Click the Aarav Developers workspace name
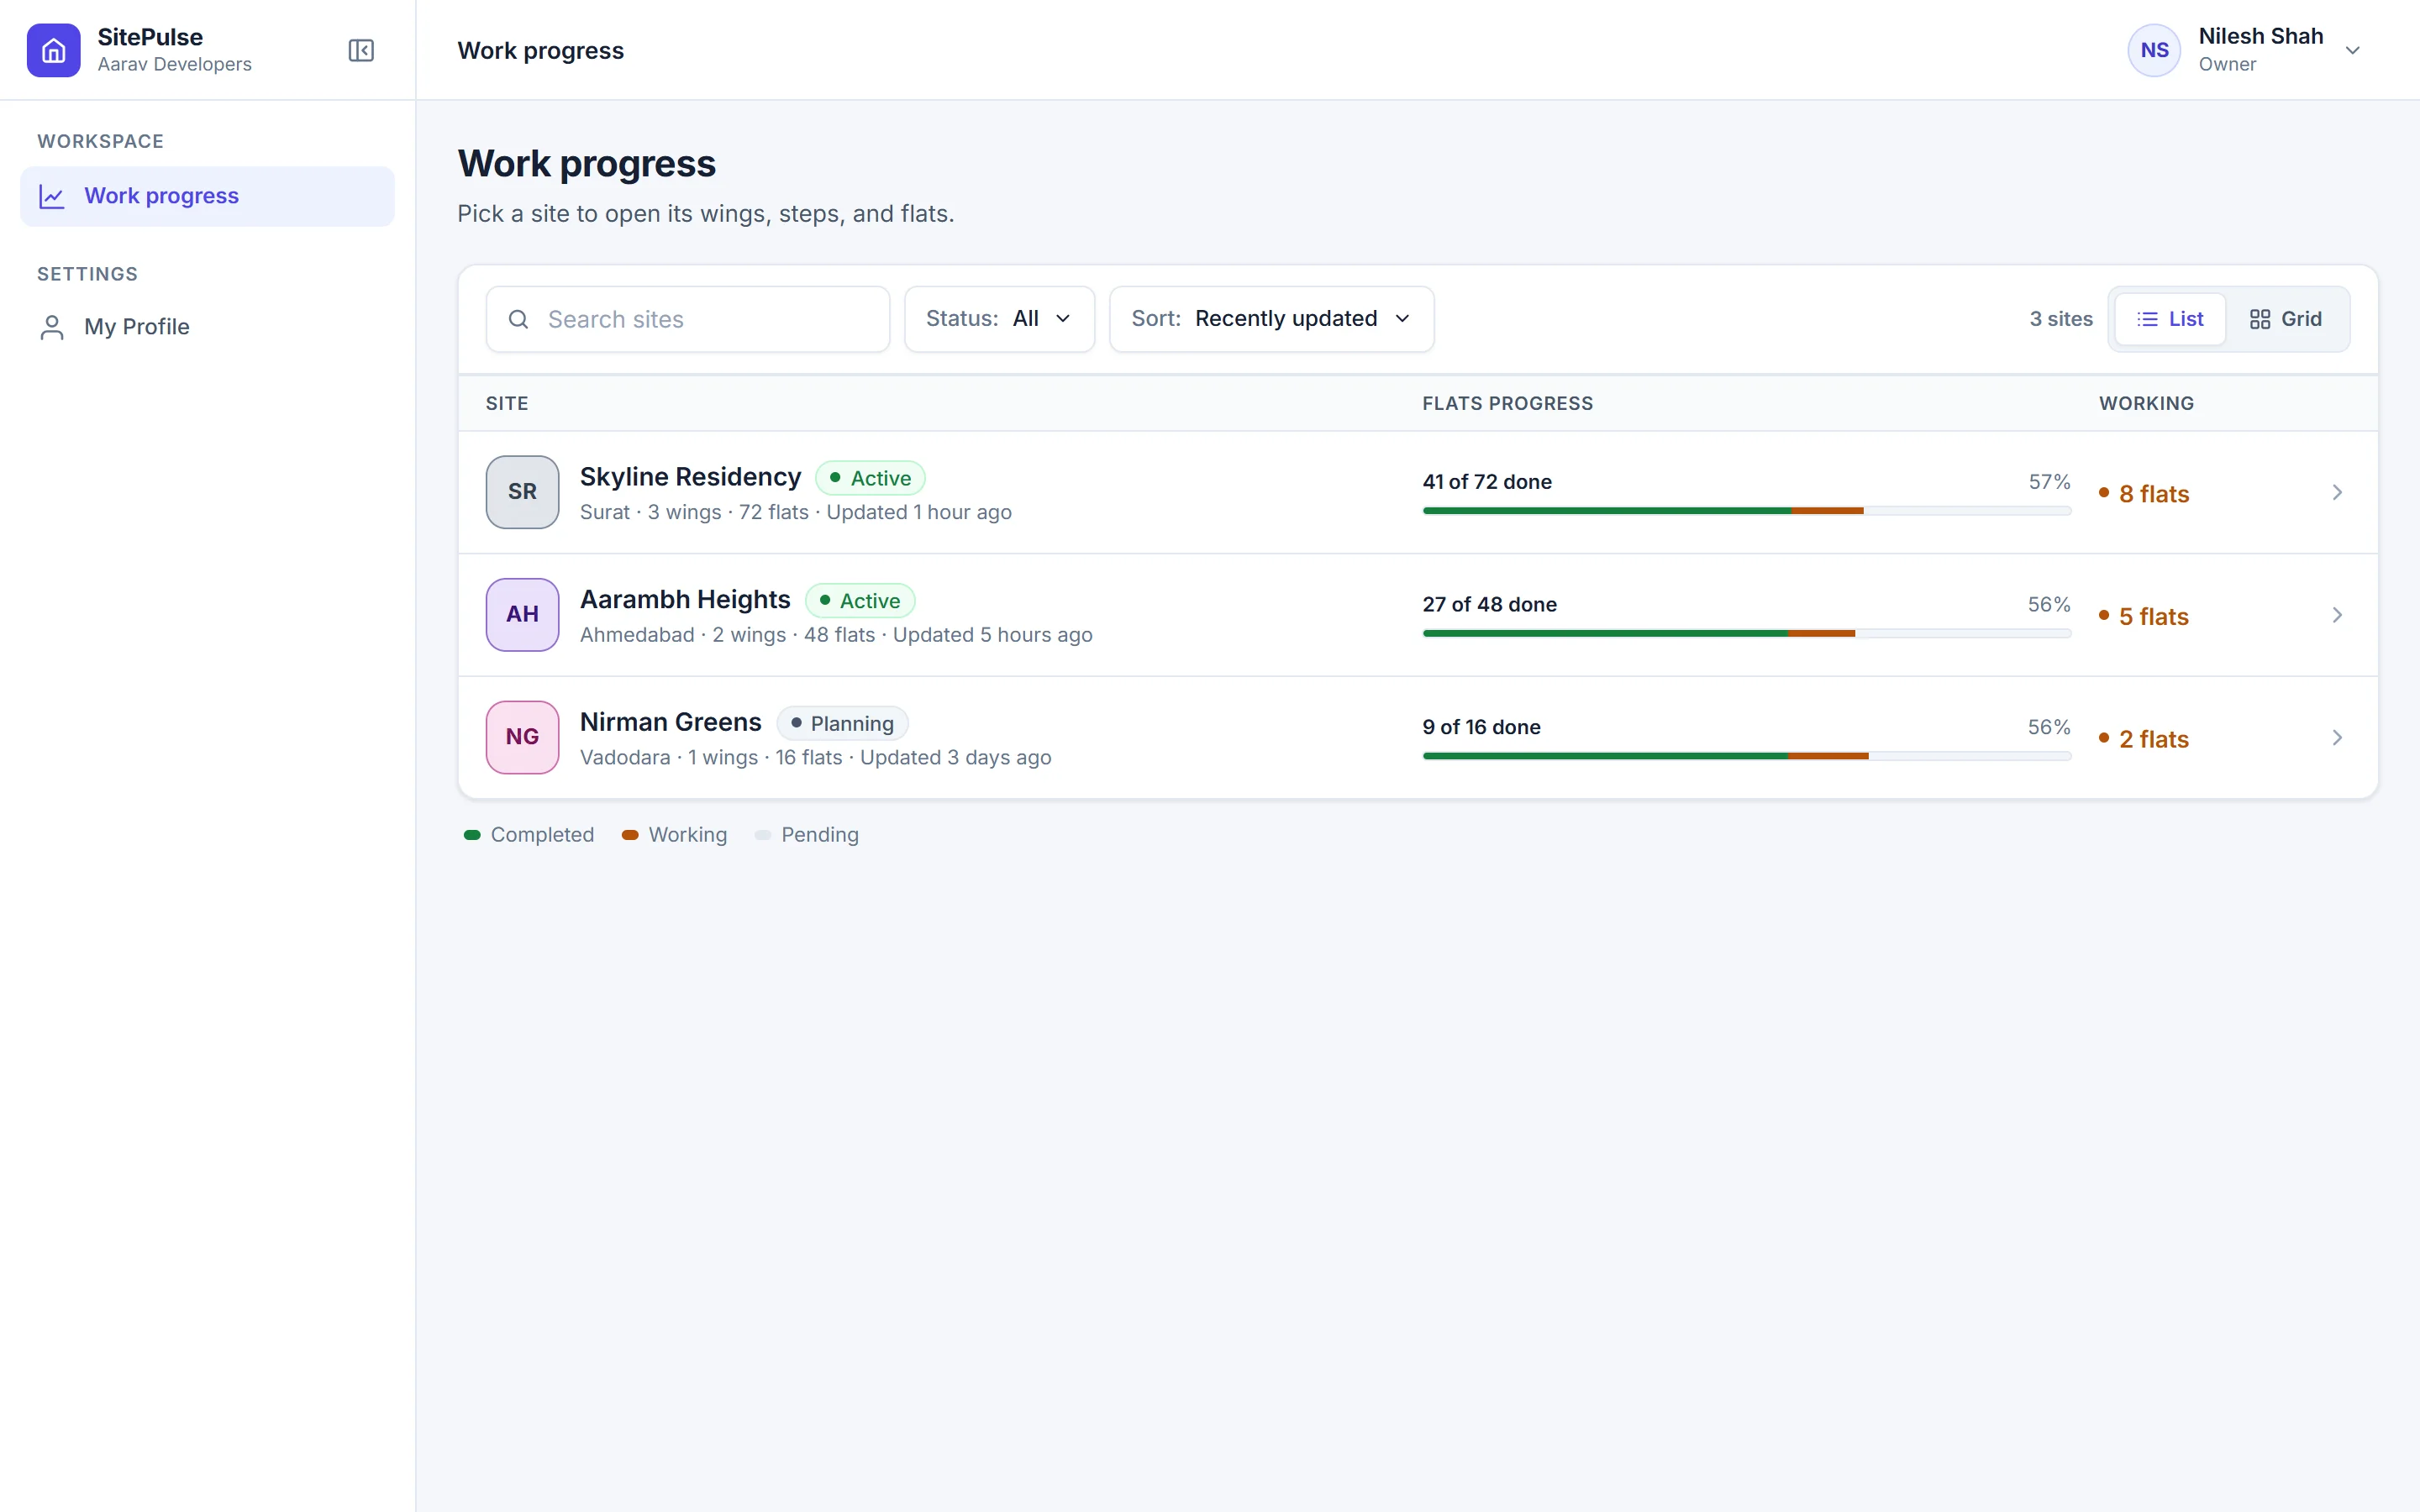The width and height of the screenshot is (2420, 1512). tap(174, 64)
